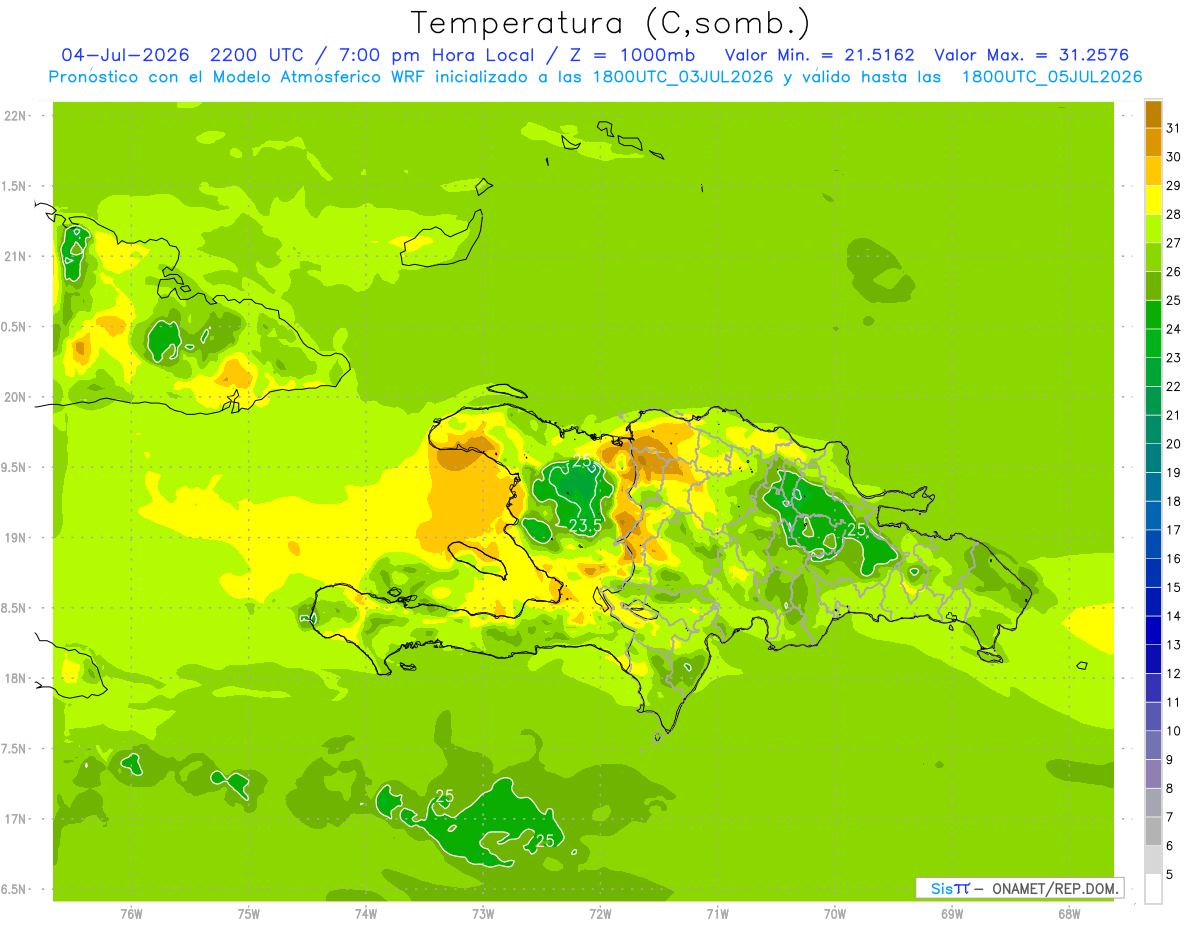The image size is (1200, 927).
Task: Click the 23 colorbar scale label
Action: (1174, 357)
